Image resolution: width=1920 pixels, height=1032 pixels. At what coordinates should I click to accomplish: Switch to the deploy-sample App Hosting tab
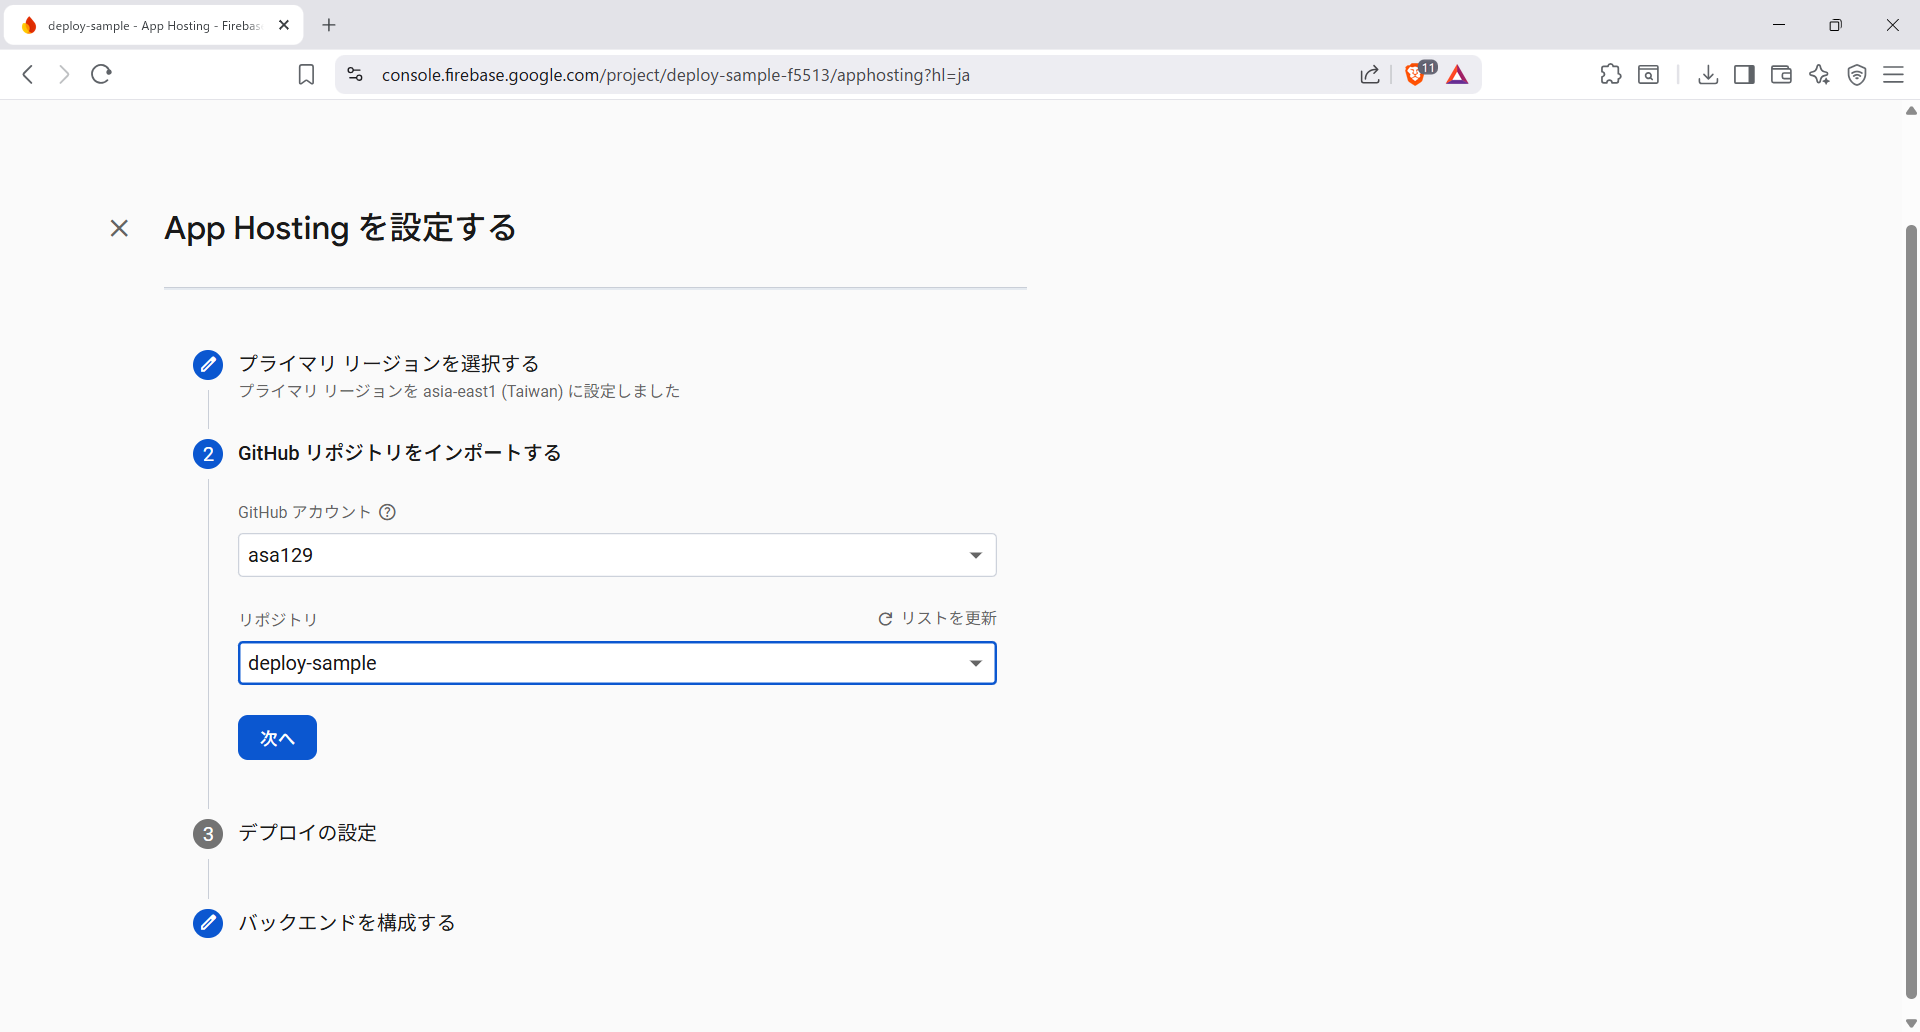click(152, 26)
